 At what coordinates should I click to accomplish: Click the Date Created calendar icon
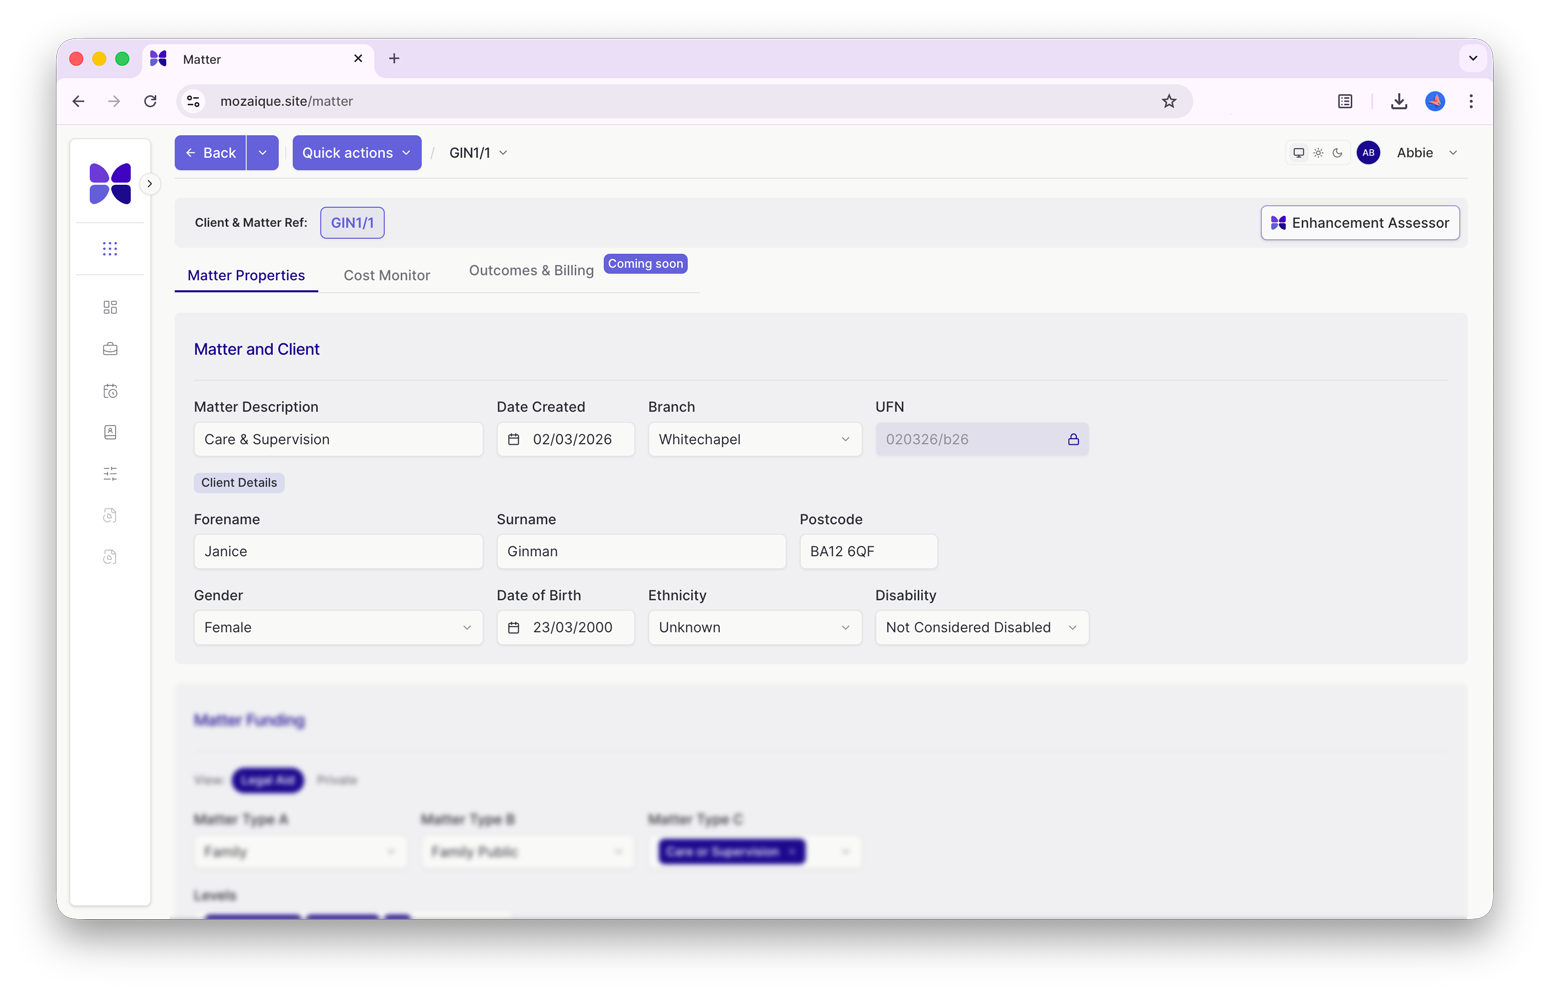point(514,440)
